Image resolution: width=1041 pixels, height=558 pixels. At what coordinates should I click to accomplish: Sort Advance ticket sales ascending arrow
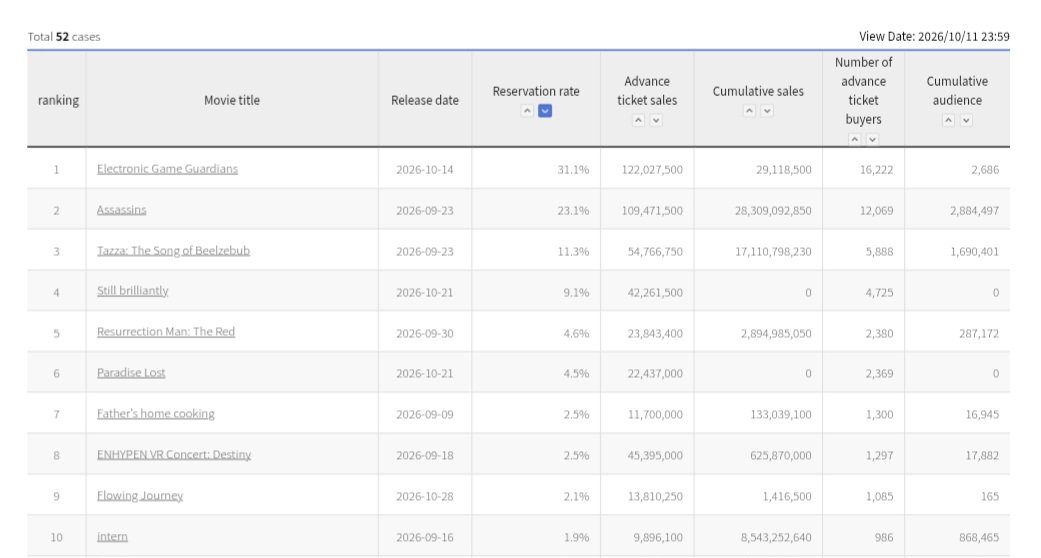[638, 120]
